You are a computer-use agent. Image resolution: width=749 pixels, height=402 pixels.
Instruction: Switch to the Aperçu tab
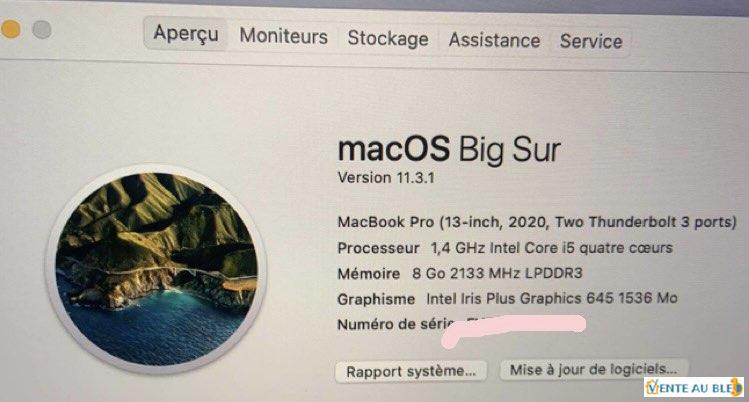tap(186, 34)
